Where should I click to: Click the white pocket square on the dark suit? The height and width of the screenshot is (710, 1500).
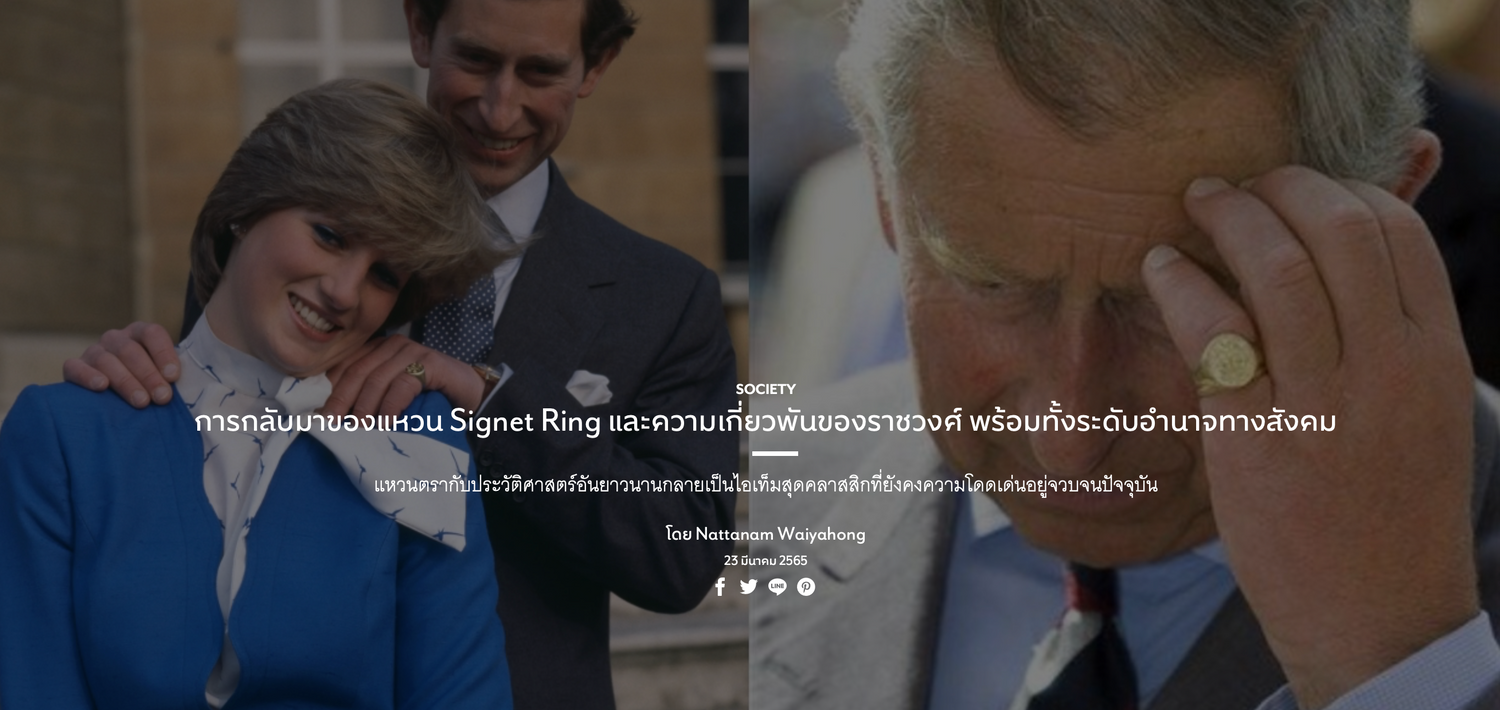[589, 388]
